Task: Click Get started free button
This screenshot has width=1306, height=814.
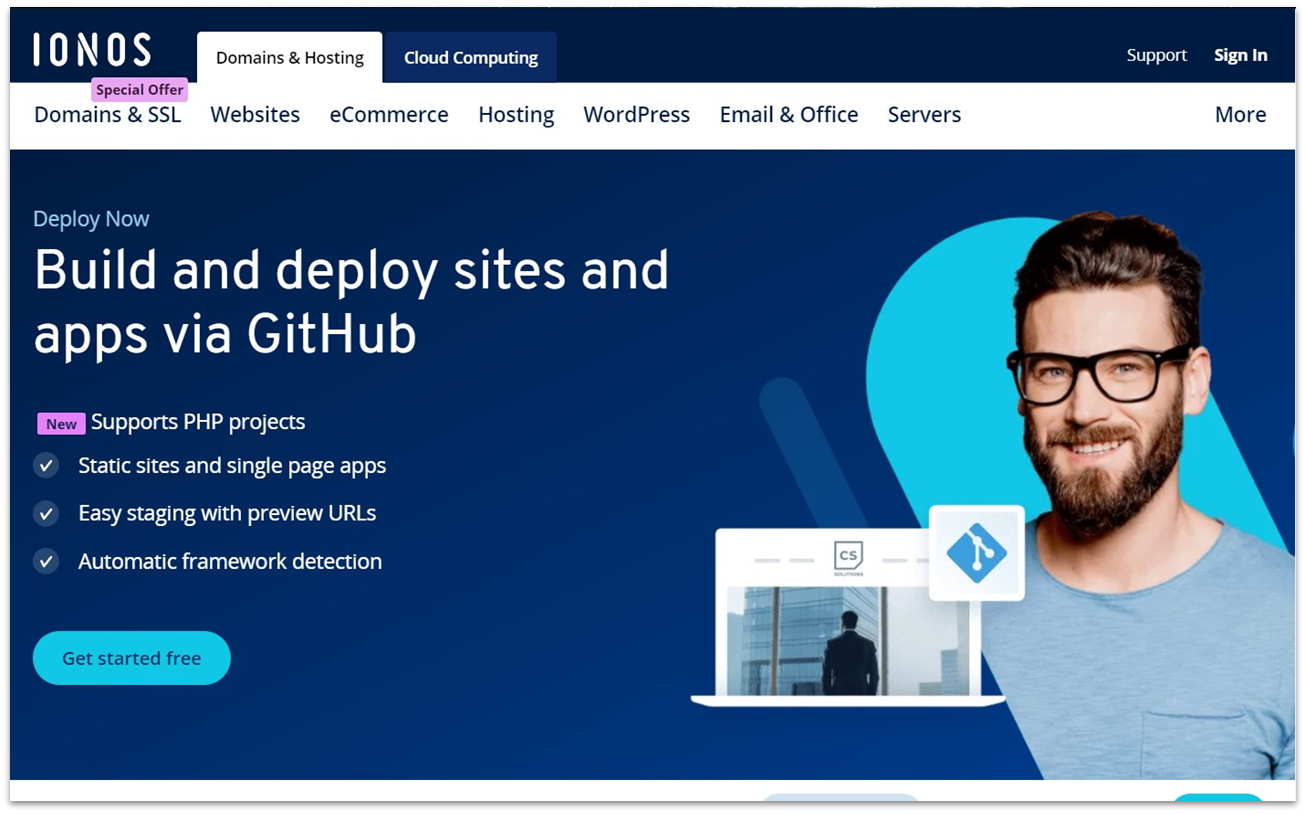Action: [132, 658]
